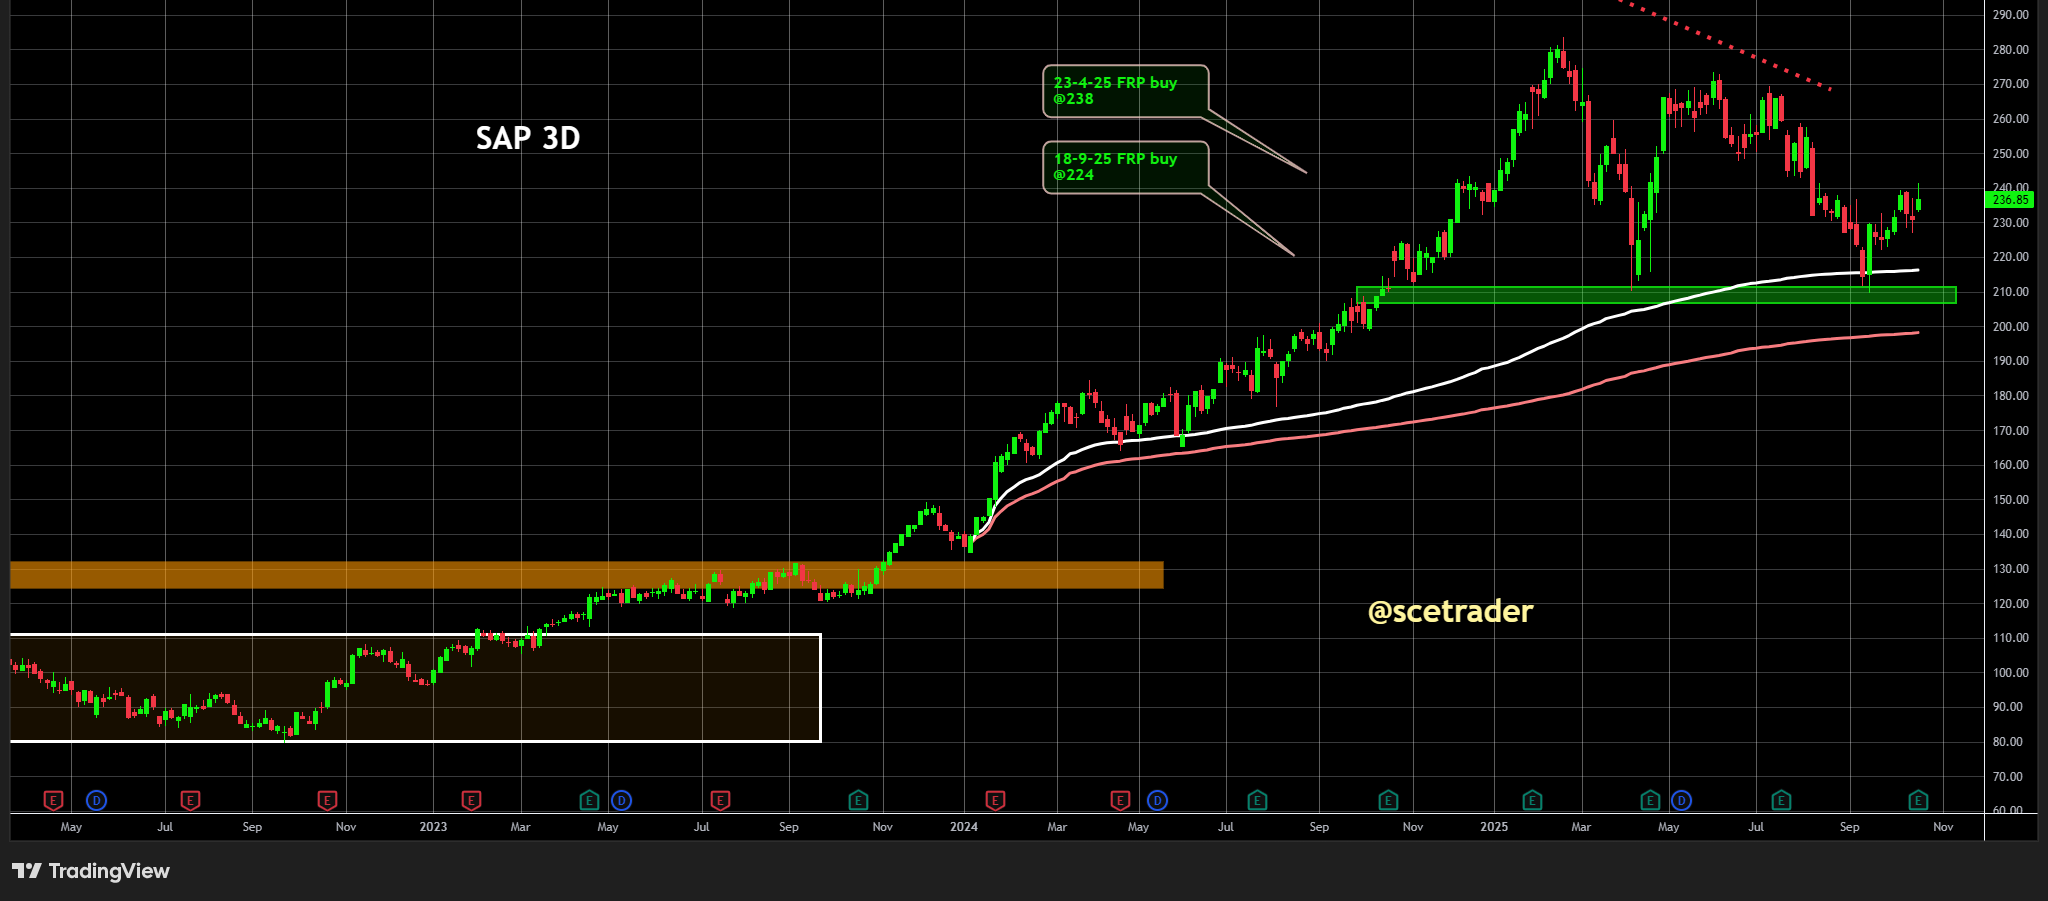The width and height of the screenshot is (2048, 901).
Task: Click the red earnings marker after Jul 2023
Action: click(x=719, y=800)
